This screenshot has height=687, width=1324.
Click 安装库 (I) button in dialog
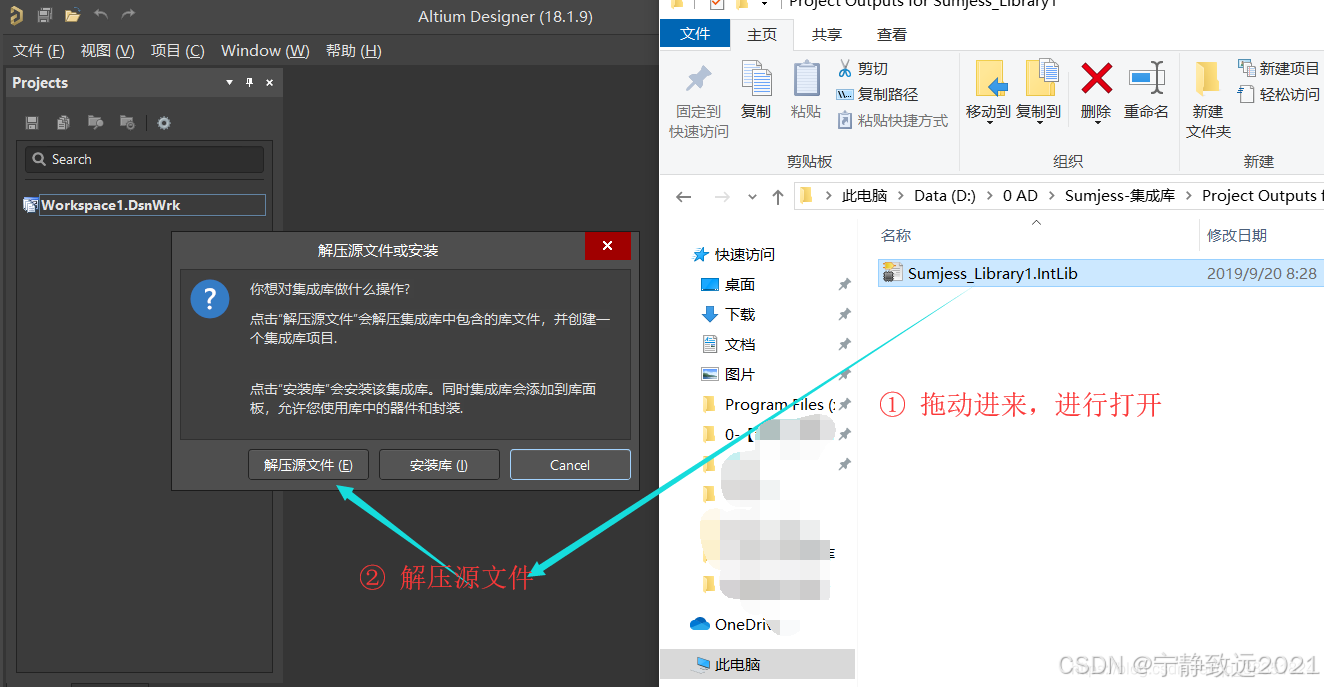click(439, 465)
